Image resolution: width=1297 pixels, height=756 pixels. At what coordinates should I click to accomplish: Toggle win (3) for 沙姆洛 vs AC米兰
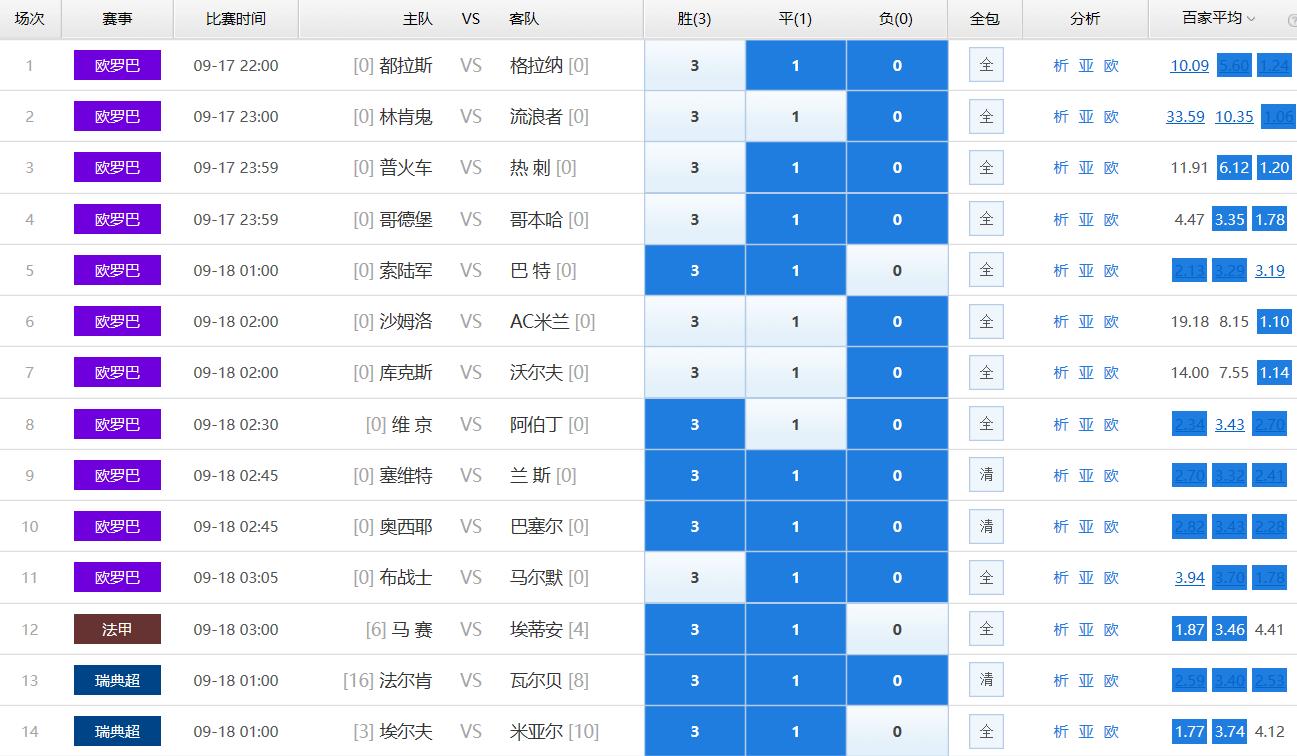(695, 321)
